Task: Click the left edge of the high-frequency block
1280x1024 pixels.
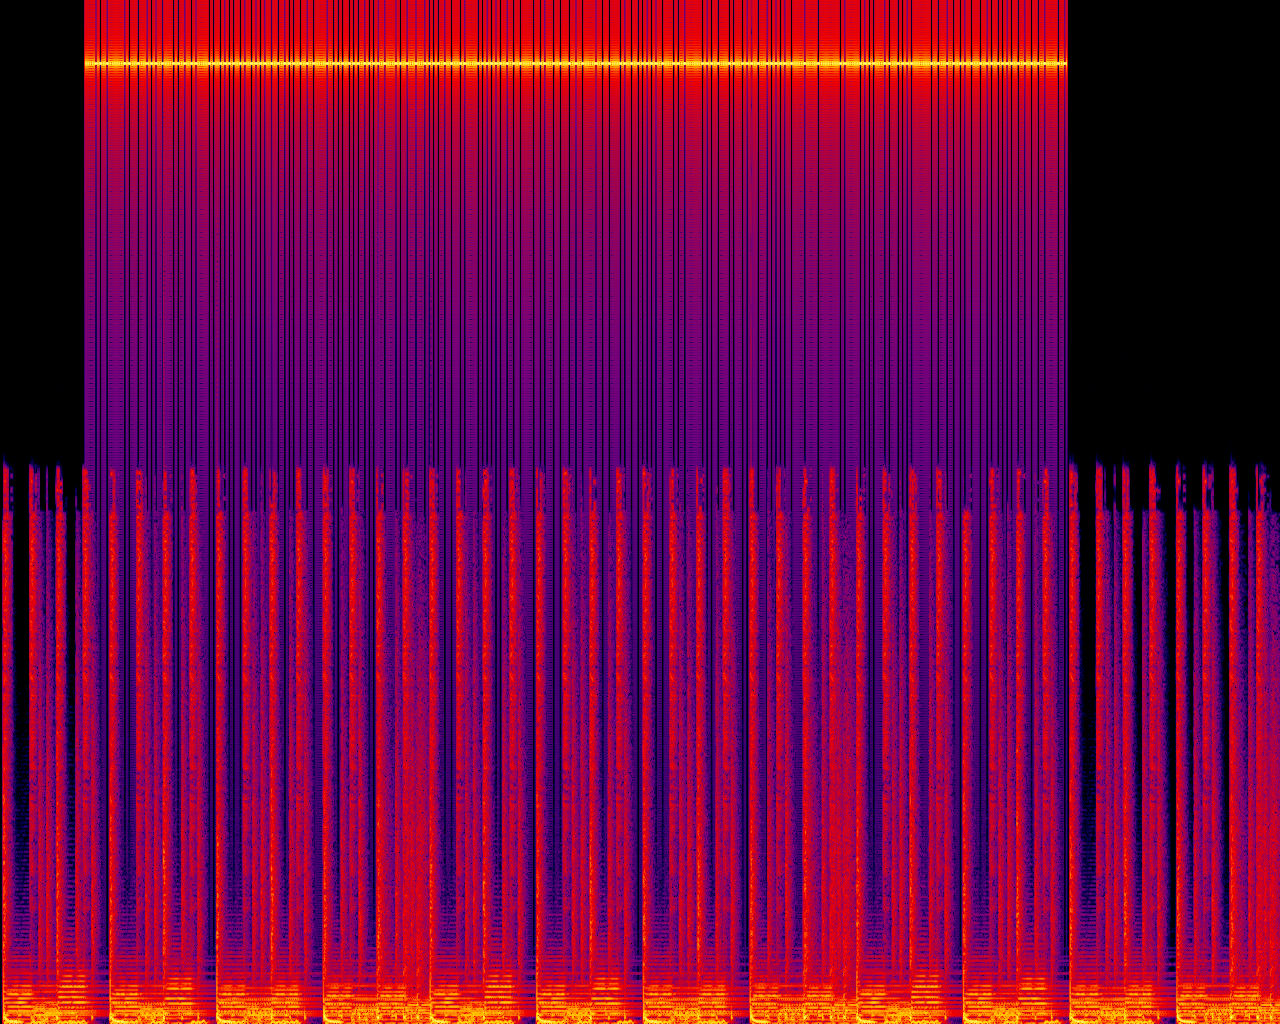Action: [85, 250]
